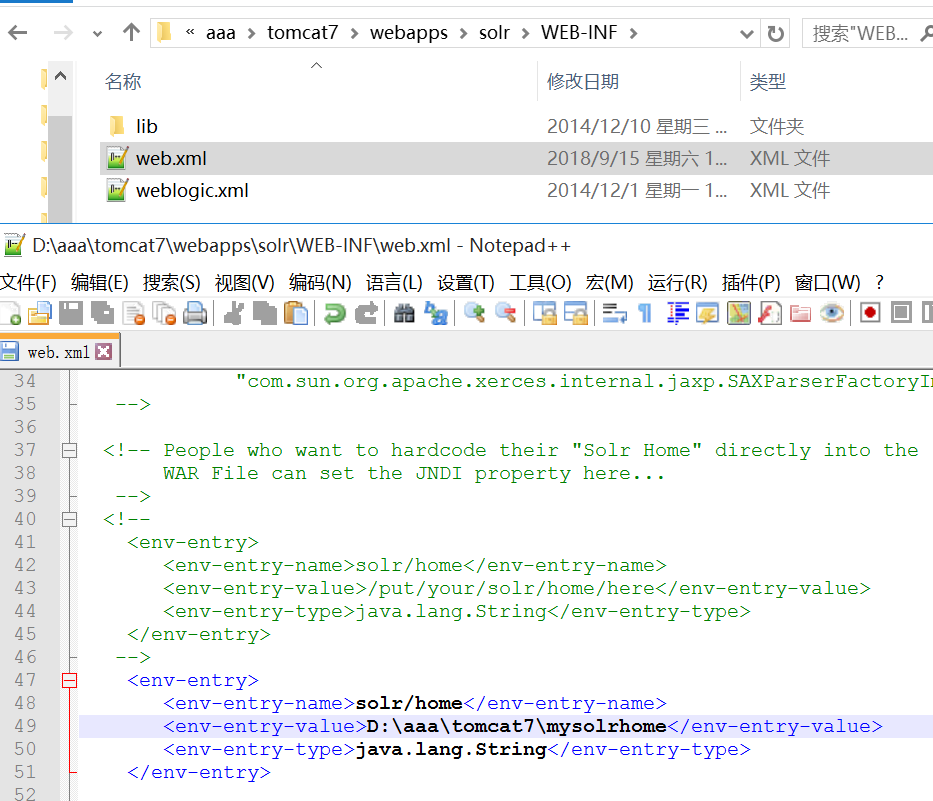
Task: Click the Save All toolbar icon
Action: point(102,313)
